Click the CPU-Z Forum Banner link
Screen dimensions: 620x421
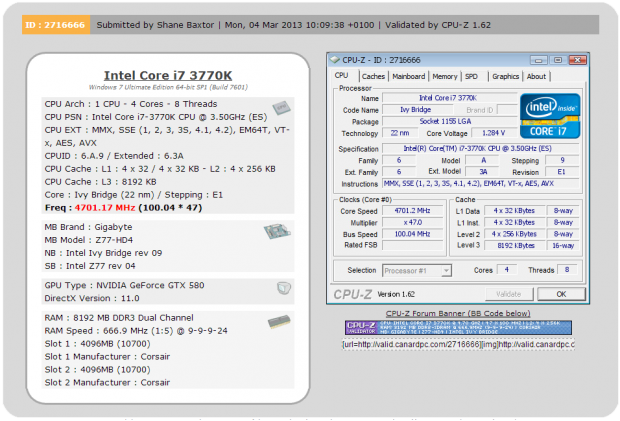pyautogui.click(x=458, y=313)
